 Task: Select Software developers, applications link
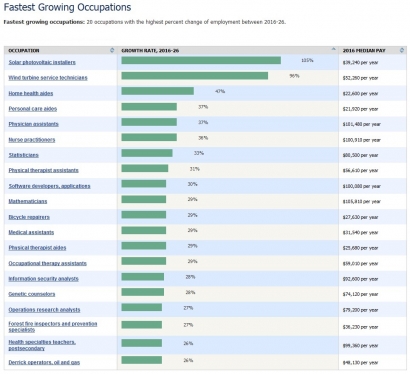coord(49,186)
